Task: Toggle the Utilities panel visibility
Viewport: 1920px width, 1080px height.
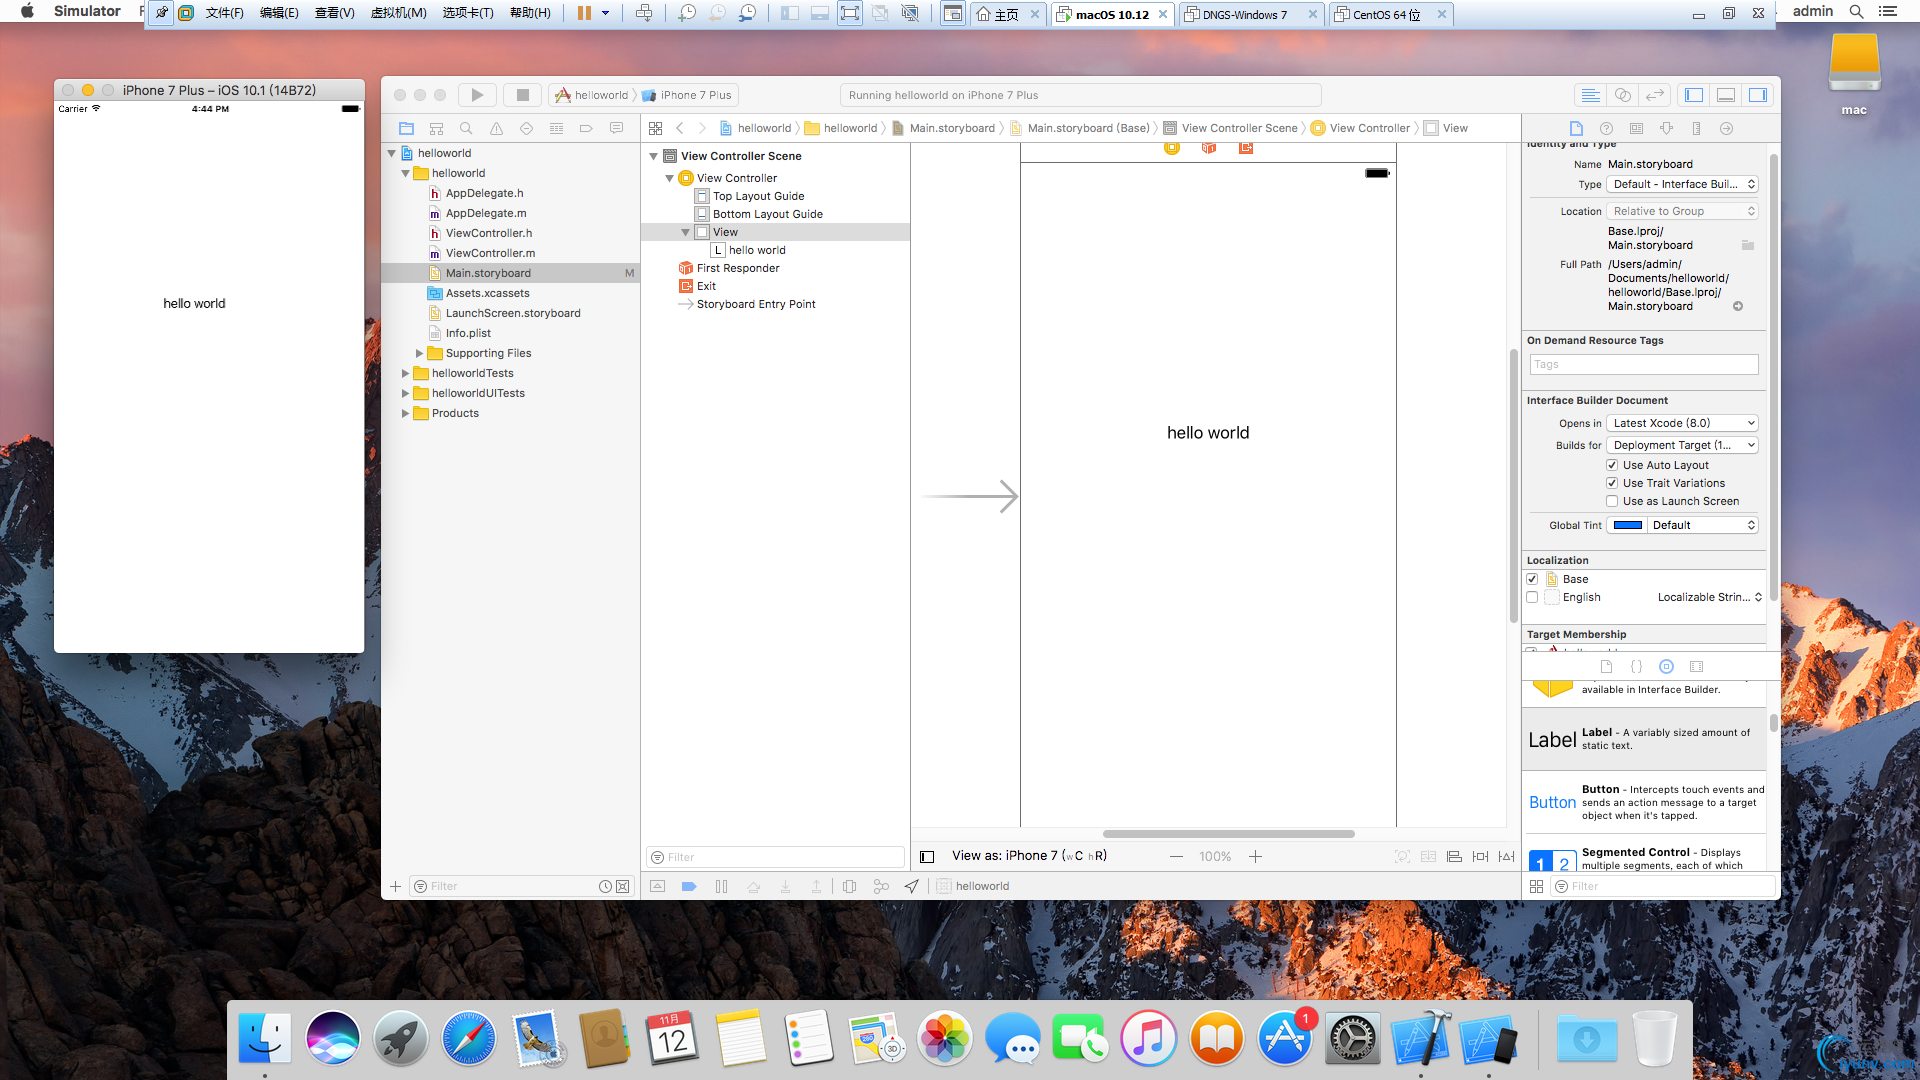Action: tap(1758, 95)
